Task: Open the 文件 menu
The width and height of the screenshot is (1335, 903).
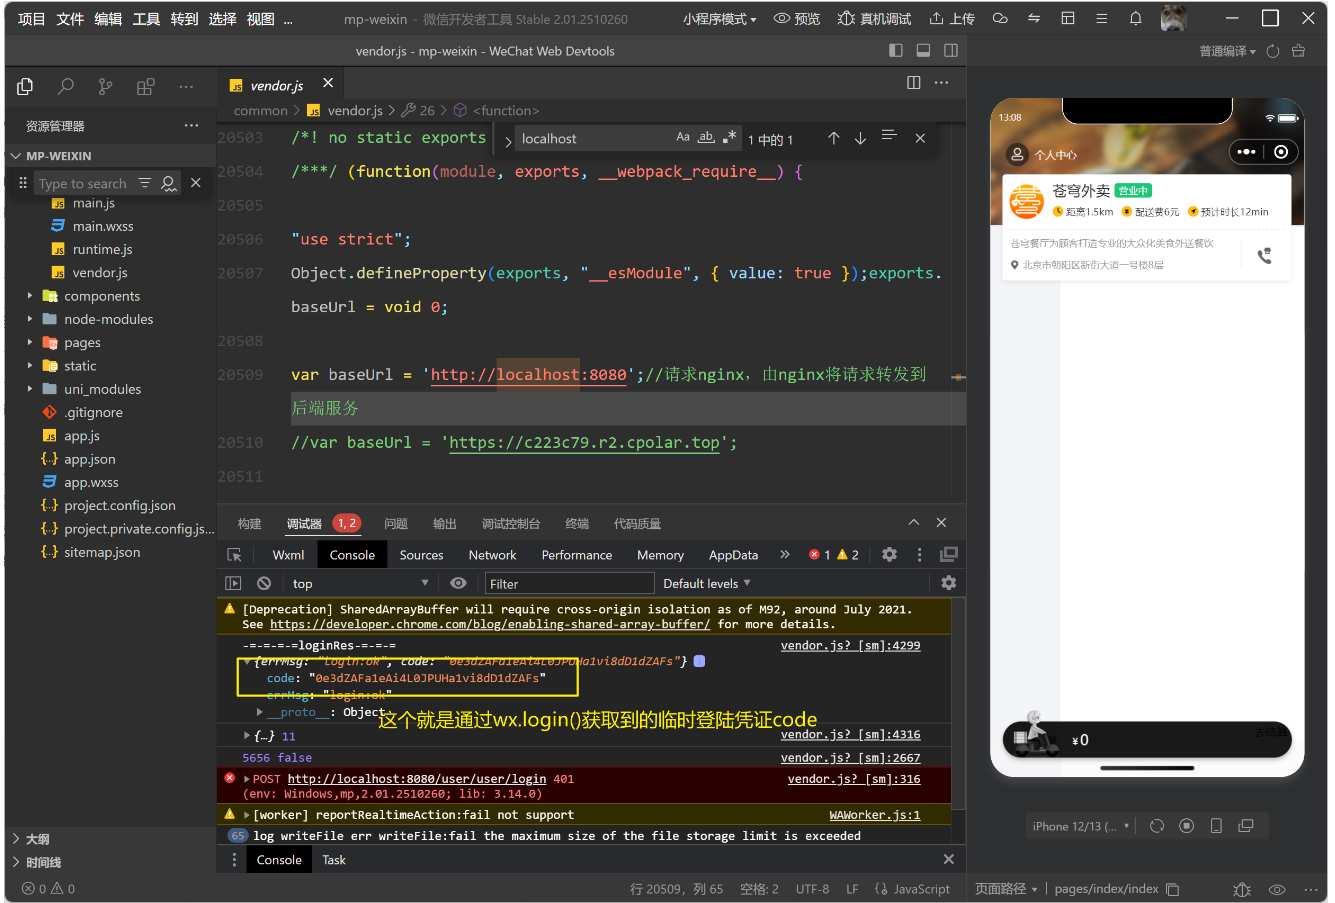Action: pos(70,19)
